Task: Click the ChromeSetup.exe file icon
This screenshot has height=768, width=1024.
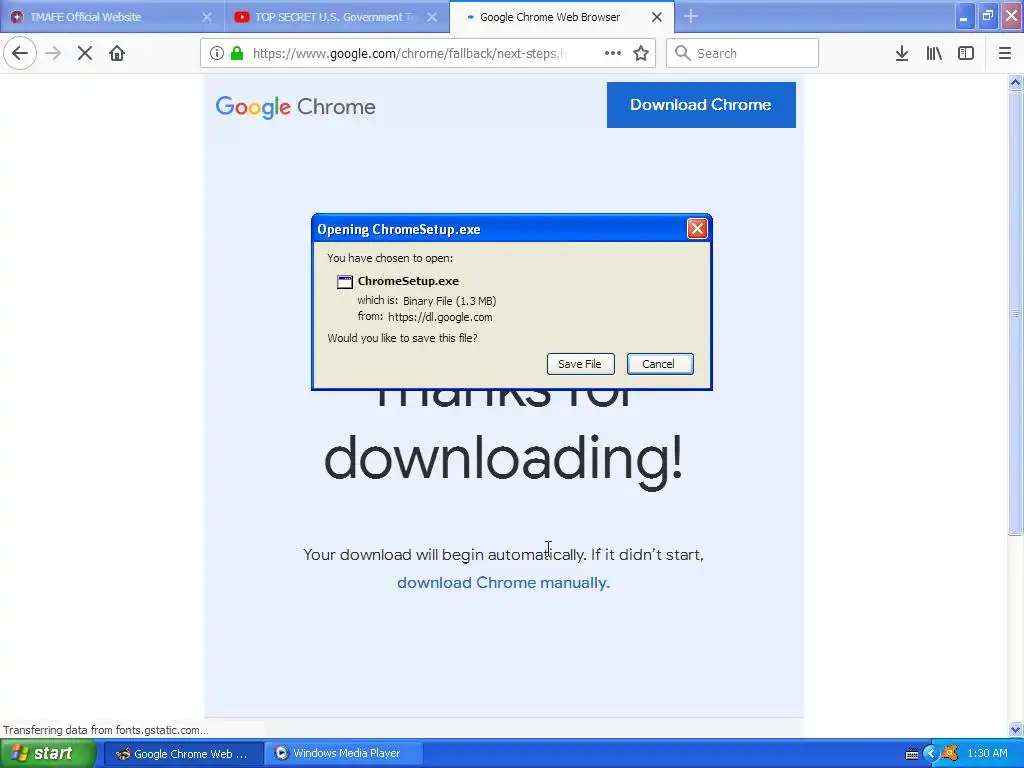Action: [344, 281]
